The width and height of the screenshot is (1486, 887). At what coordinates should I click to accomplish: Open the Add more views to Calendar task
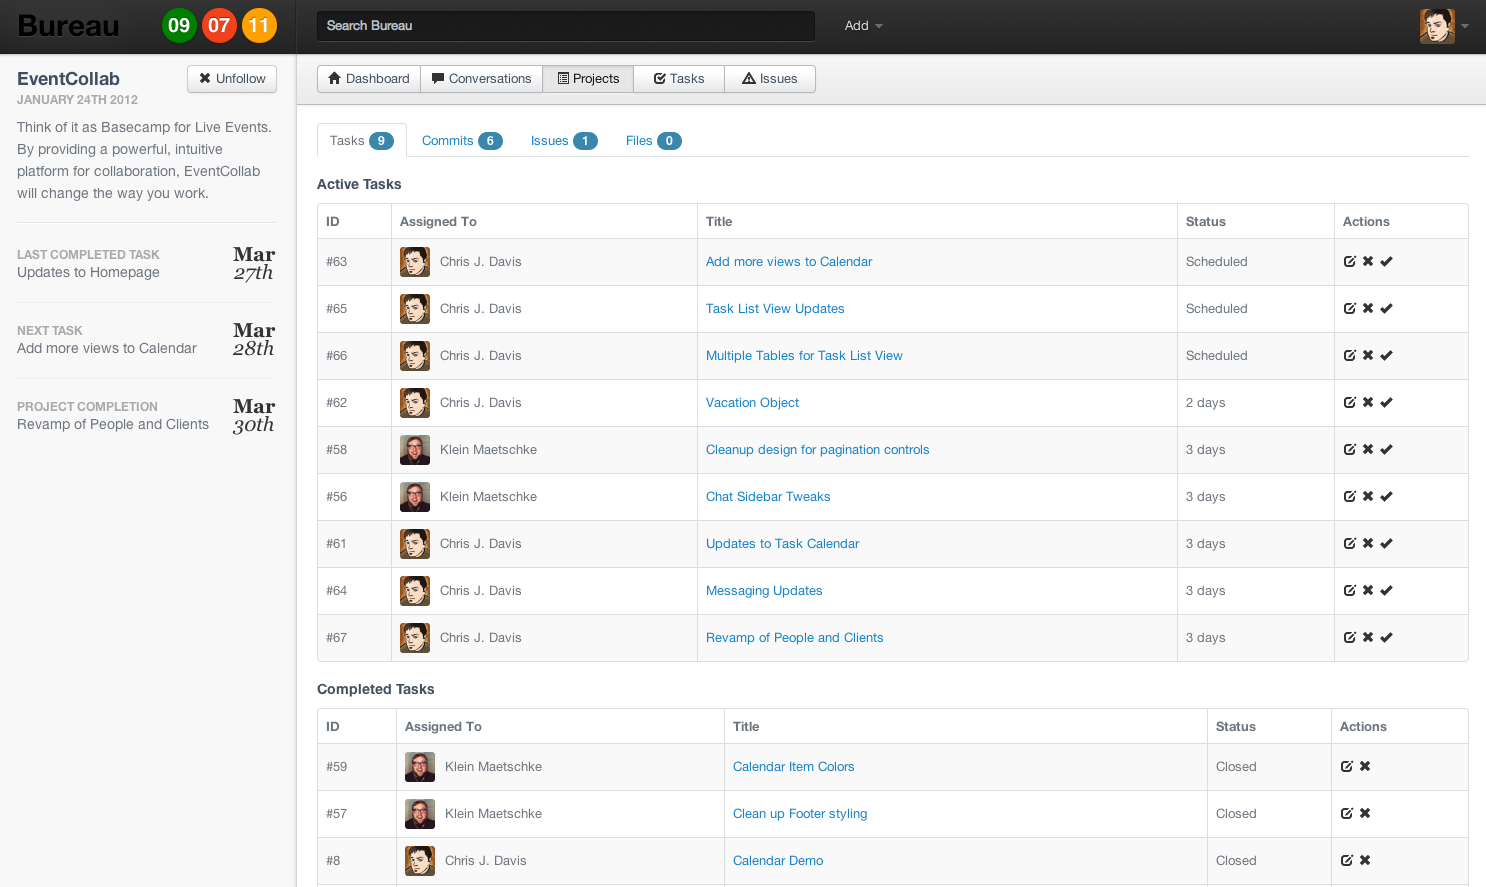(x=789, y=262)
